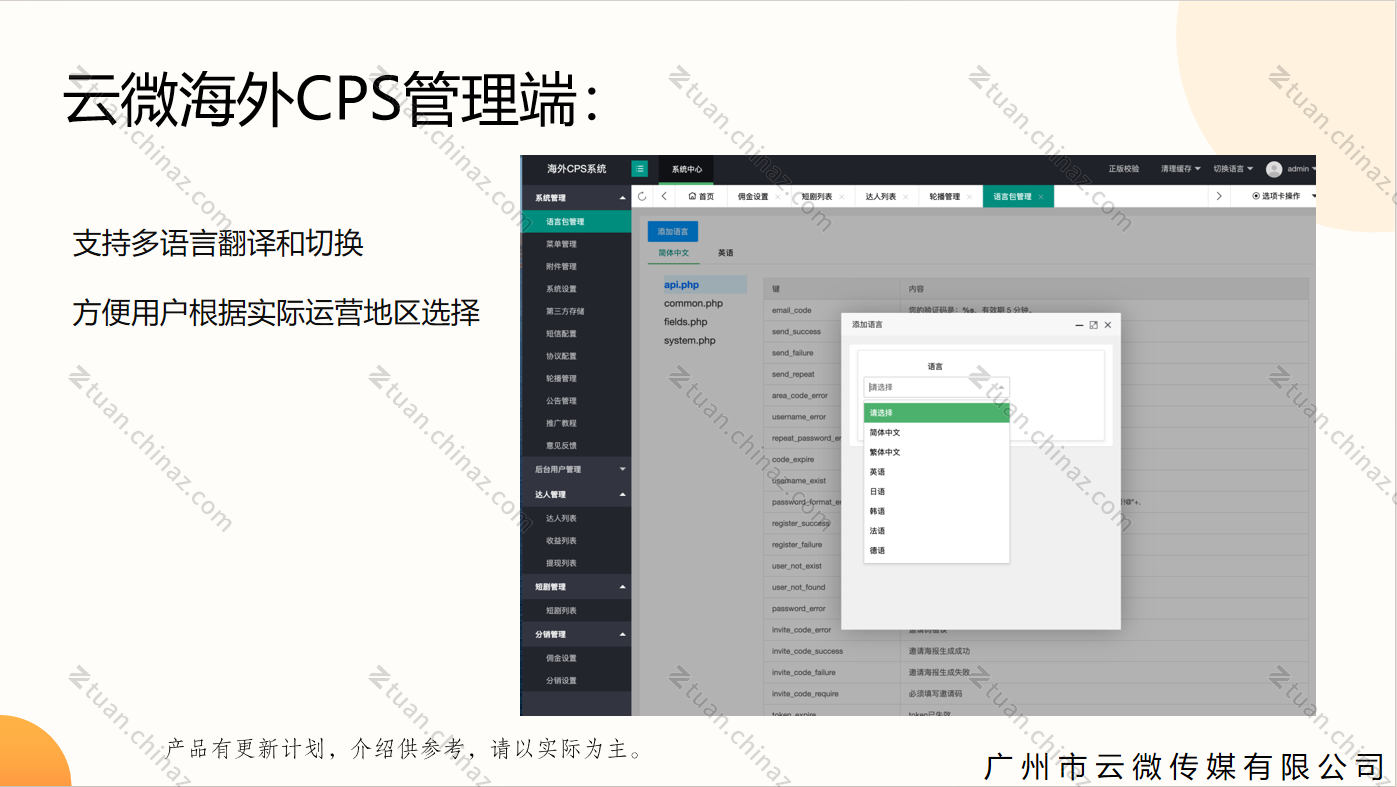
Task: Click the 添加语言 button
Action: [673, 231]
